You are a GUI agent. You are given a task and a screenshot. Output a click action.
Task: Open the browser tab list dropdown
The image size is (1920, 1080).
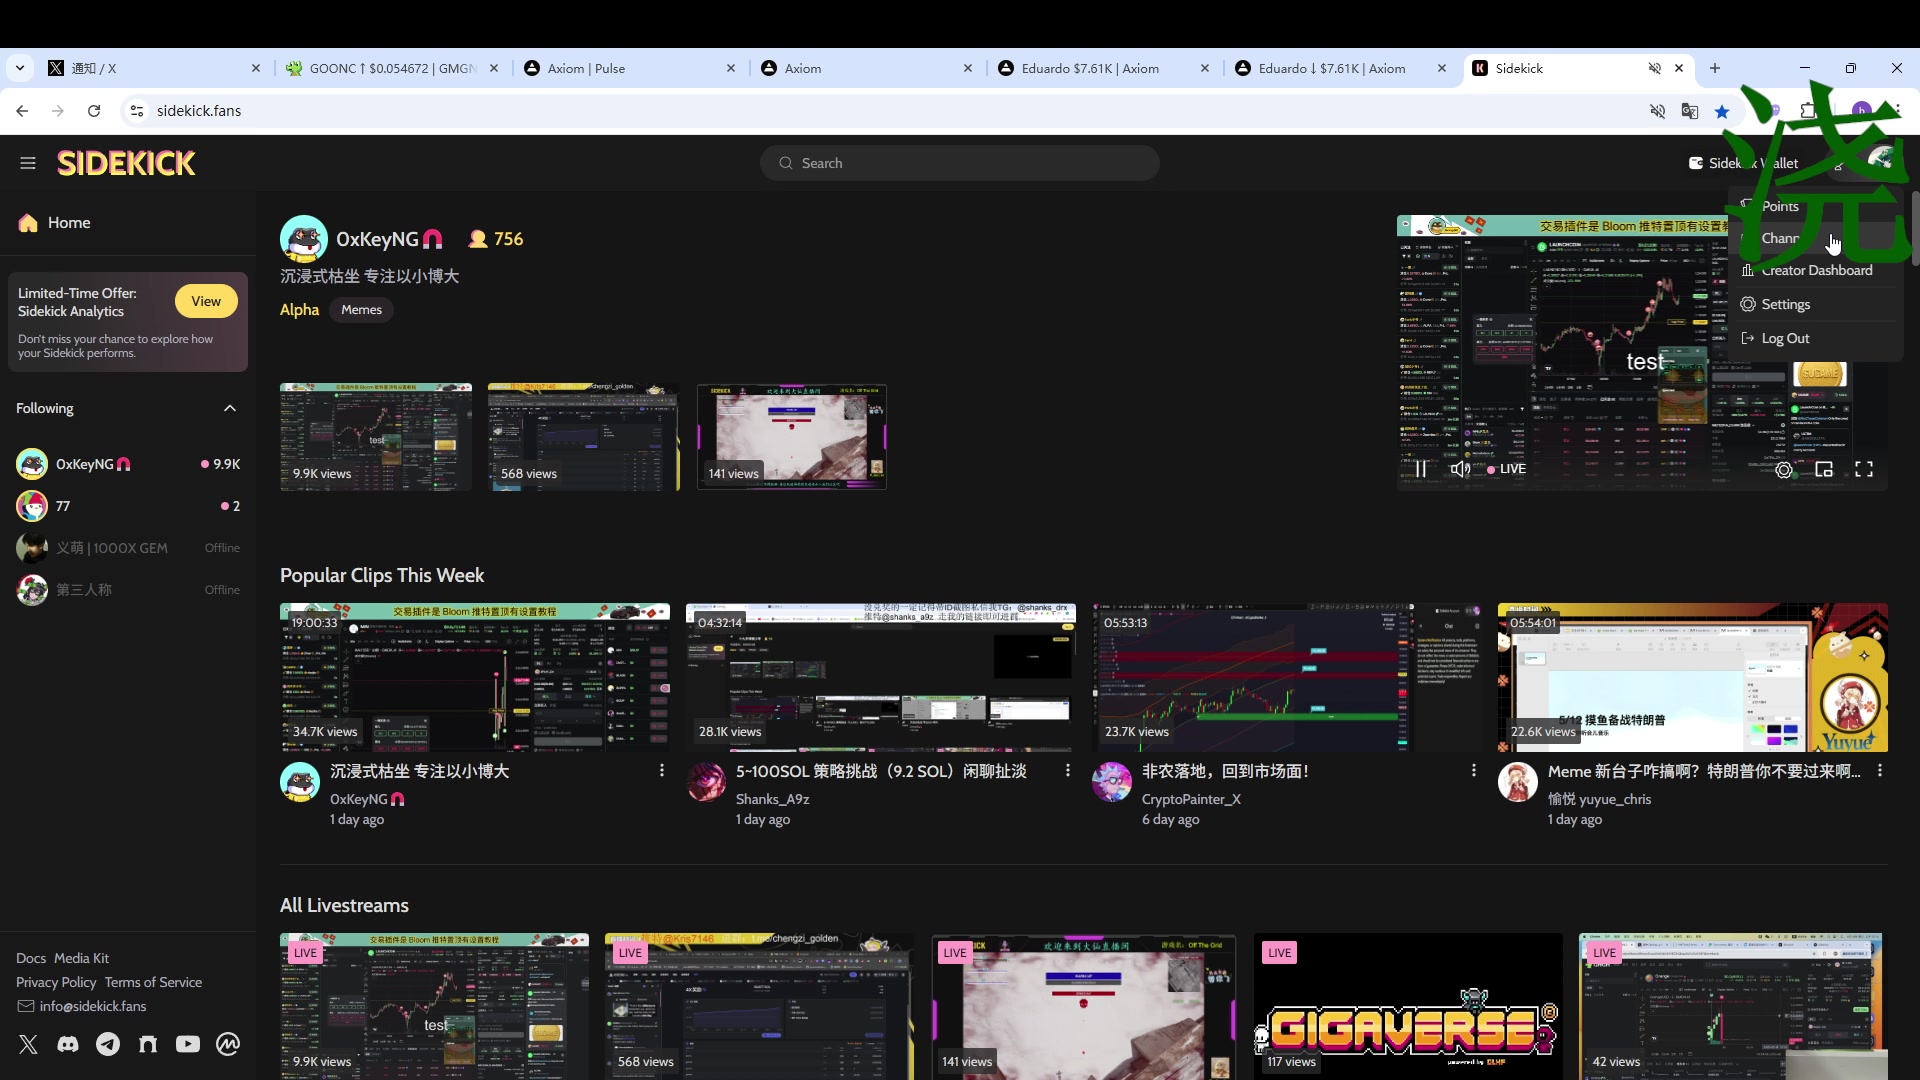tap(20, 68)
